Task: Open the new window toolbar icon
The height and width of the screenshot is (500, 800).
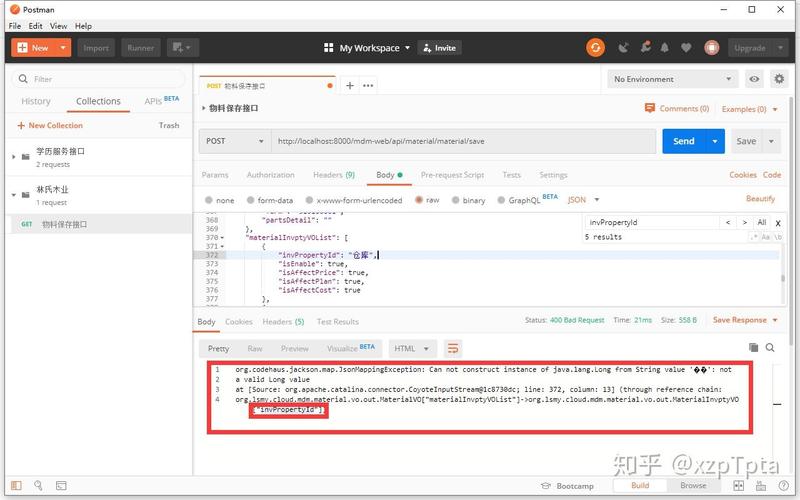Action: [181, 48]
